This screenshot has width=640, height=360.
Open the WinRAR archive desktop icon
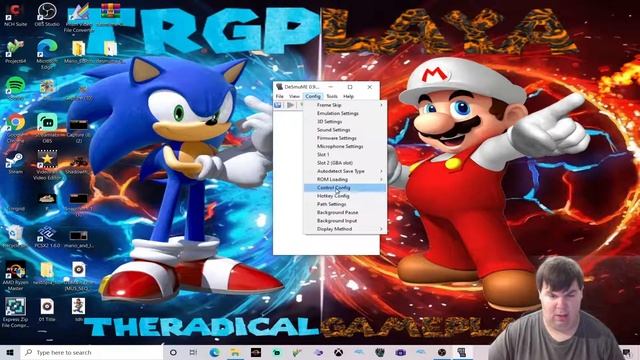click(x=110, y=14)
